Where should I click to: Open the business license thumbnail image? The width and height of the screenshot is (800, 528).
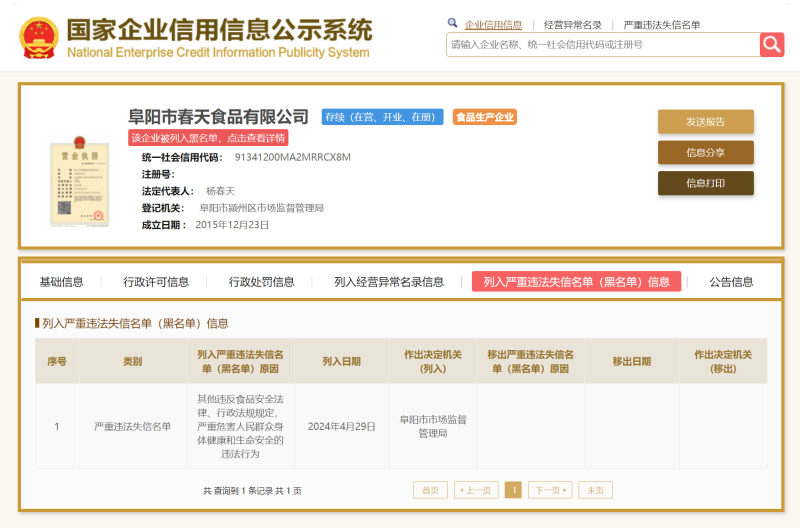tap(80, 184)
